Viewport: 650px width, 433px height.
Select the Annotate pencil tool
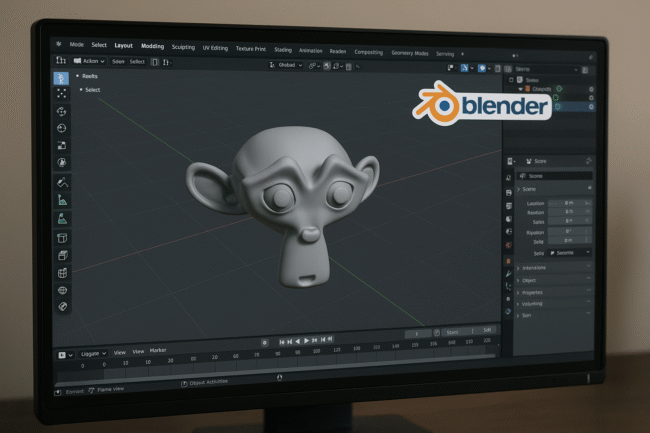click(x=62, y=182)
